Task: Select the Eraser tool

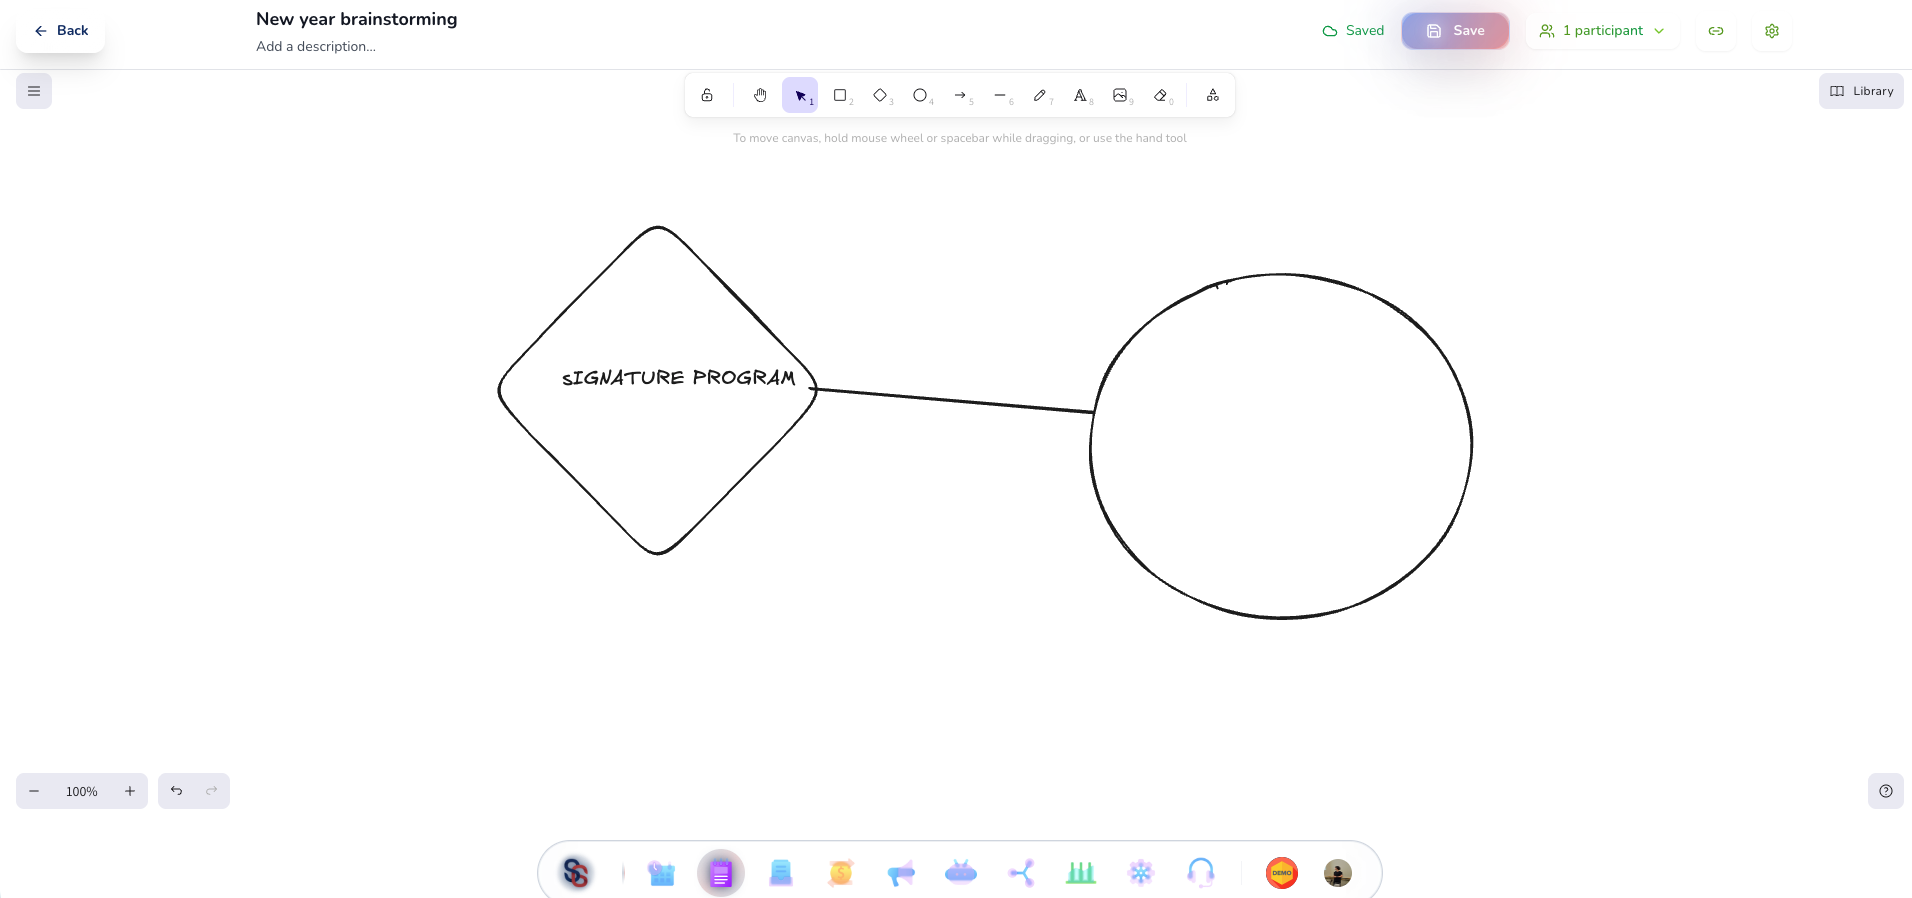Action: [1160, 95]
